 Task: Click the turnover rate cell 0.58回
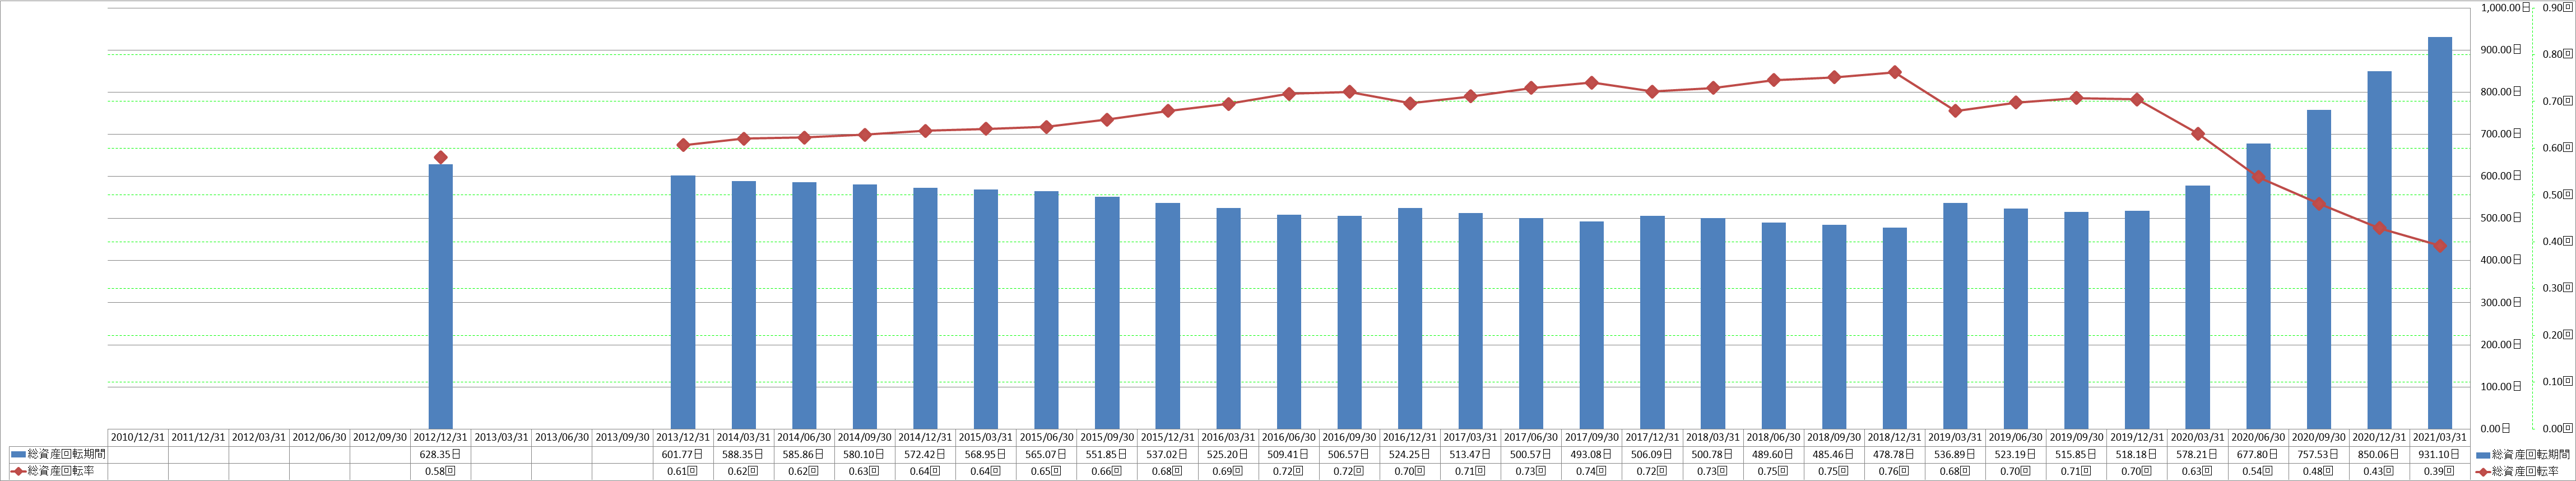[x=440, y=471]
